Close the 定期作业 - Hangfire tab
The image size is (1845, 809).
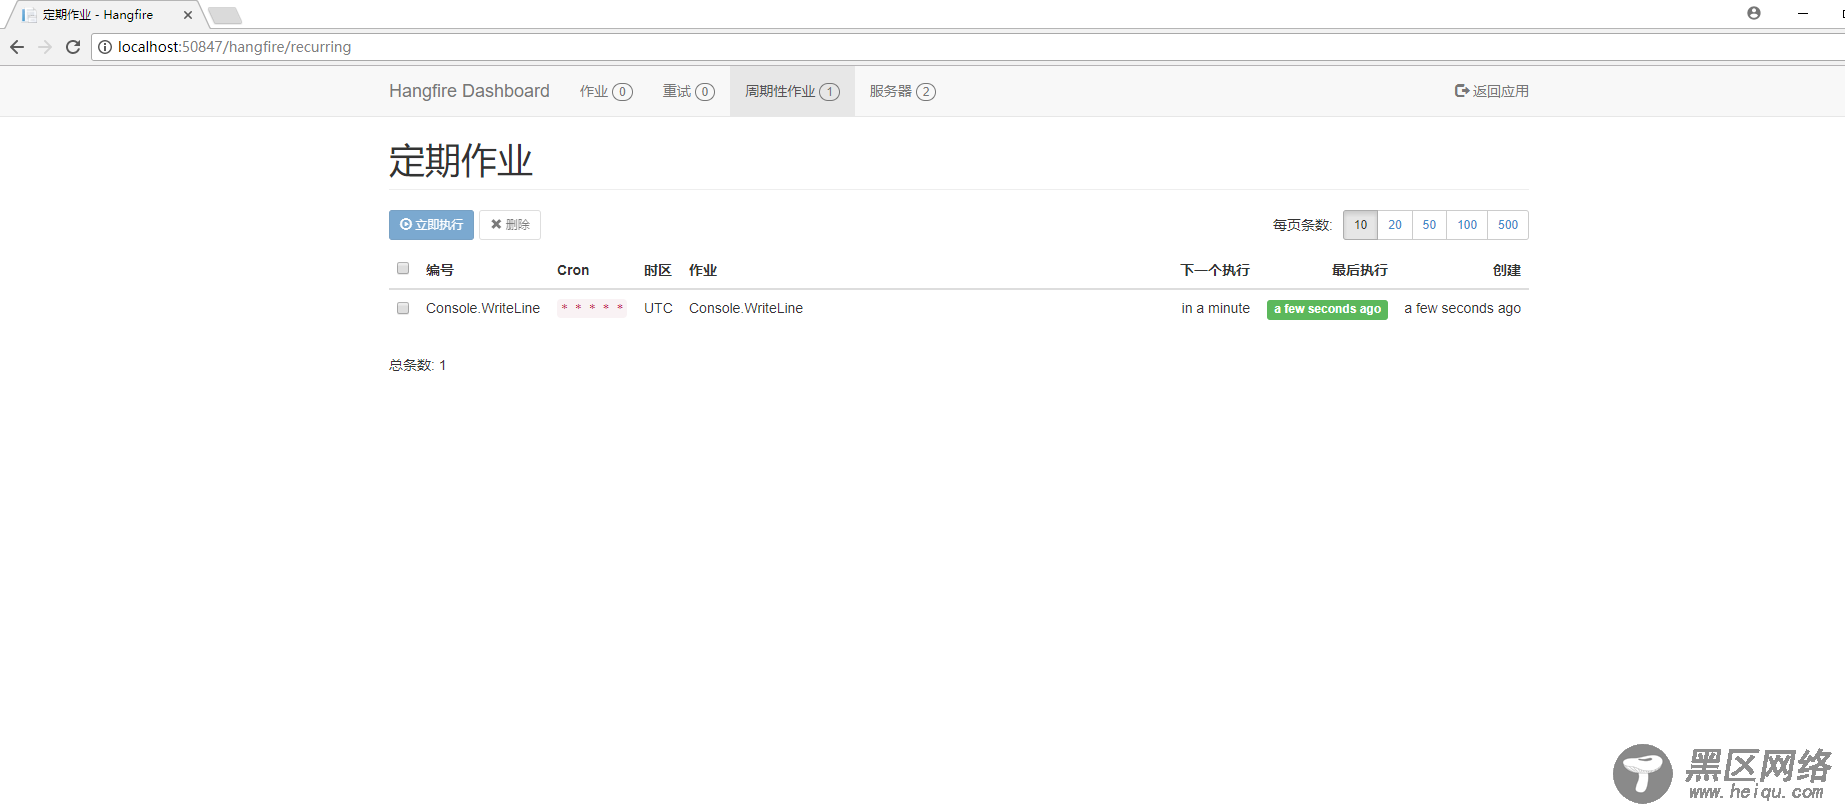pos(188,15)
